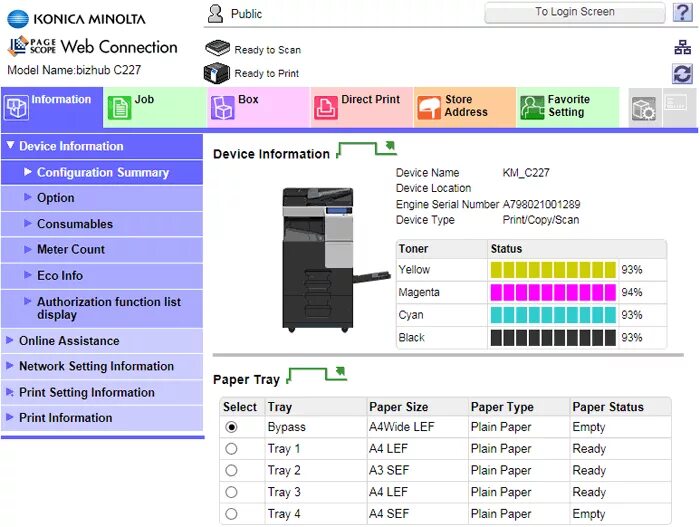
Task: Open the Consumables sidebar item
Action: coord(102,224)
